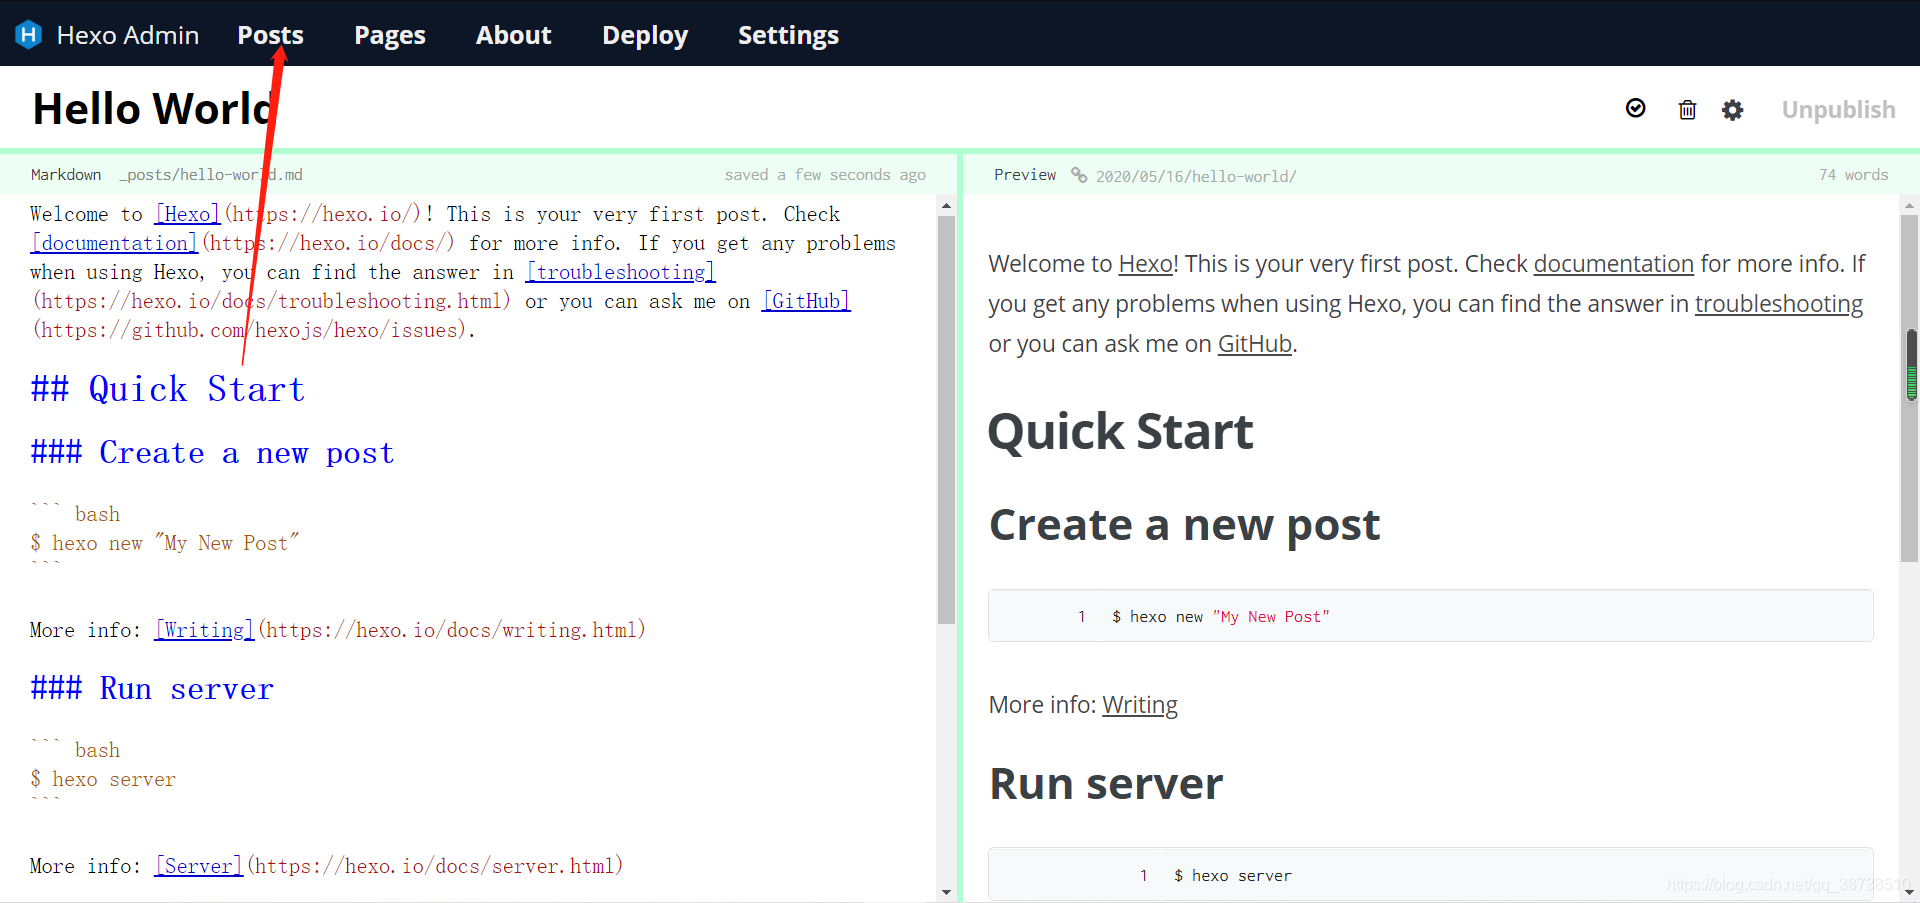Open the Hexo link in the preview
The height and width of the screenshot is (903, 1920).
(1145, 264)
